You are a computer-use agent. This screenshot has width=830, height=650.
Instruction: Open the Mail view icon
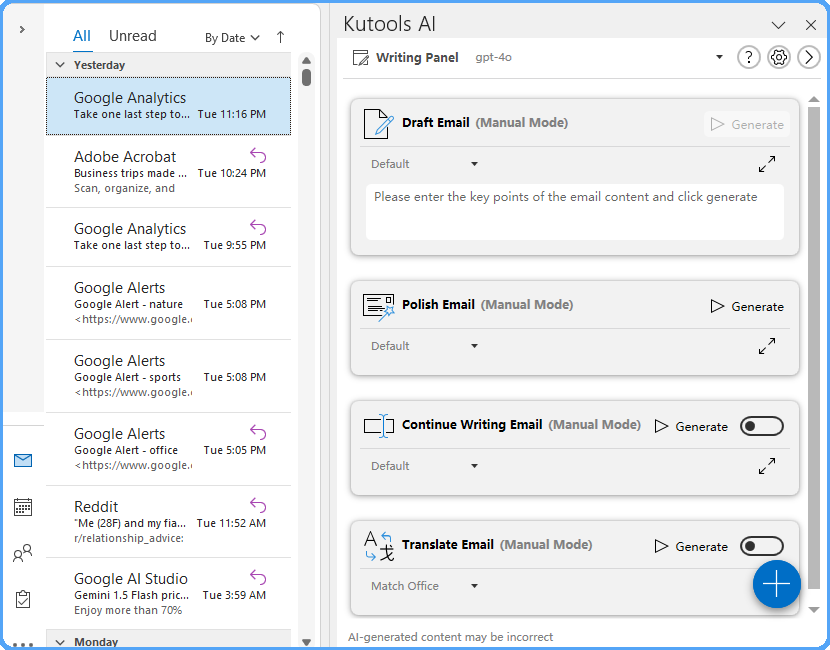tap(22, 461)
